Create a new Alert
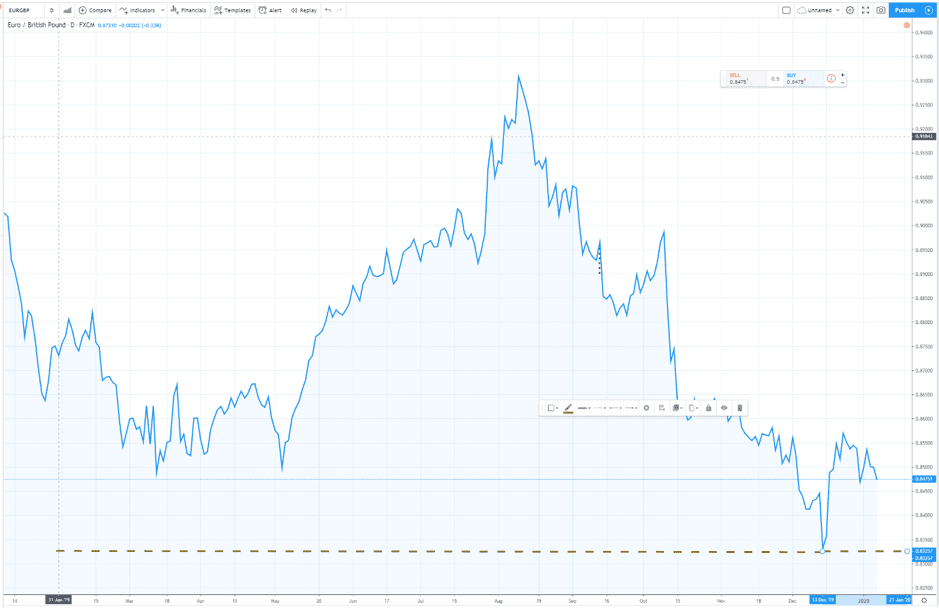 coord(270,10)
